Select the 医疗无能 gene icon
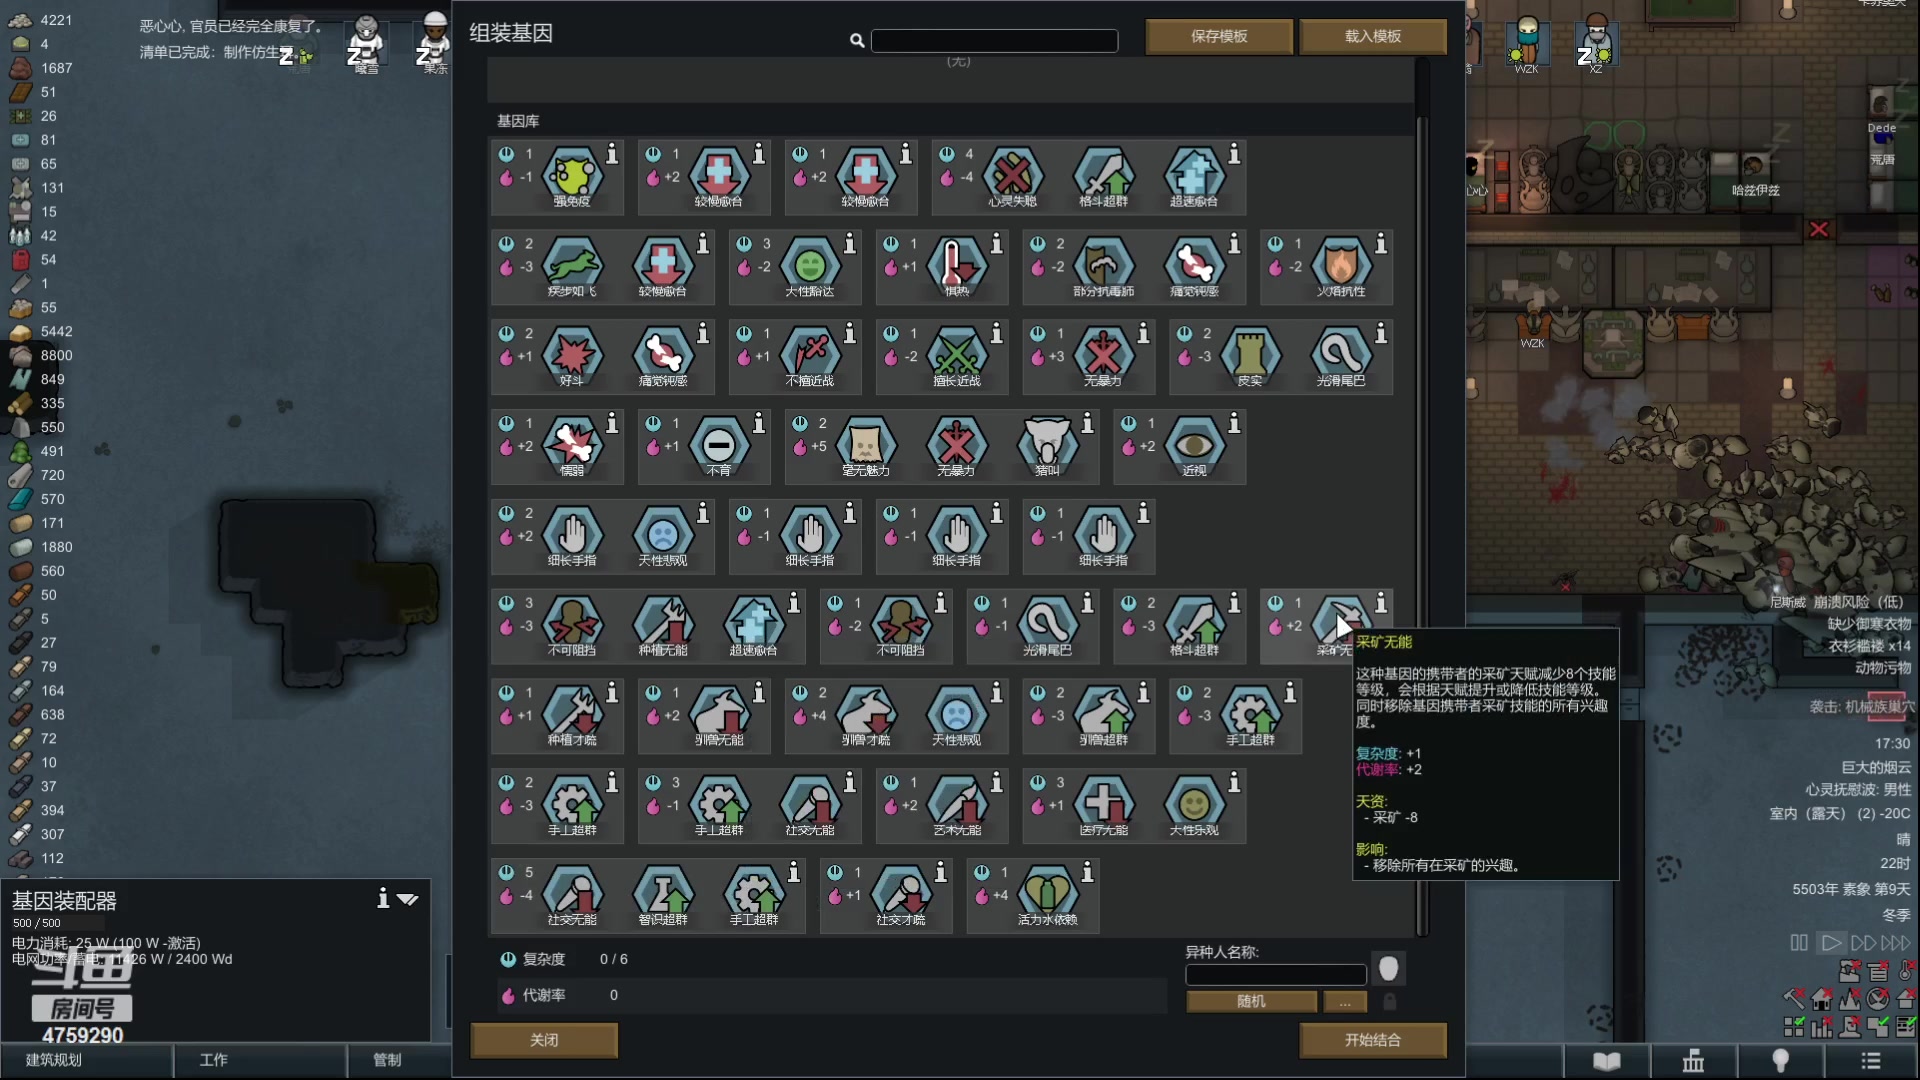This screenshot has height=1080, width=1920. [x=1103, y=804]
